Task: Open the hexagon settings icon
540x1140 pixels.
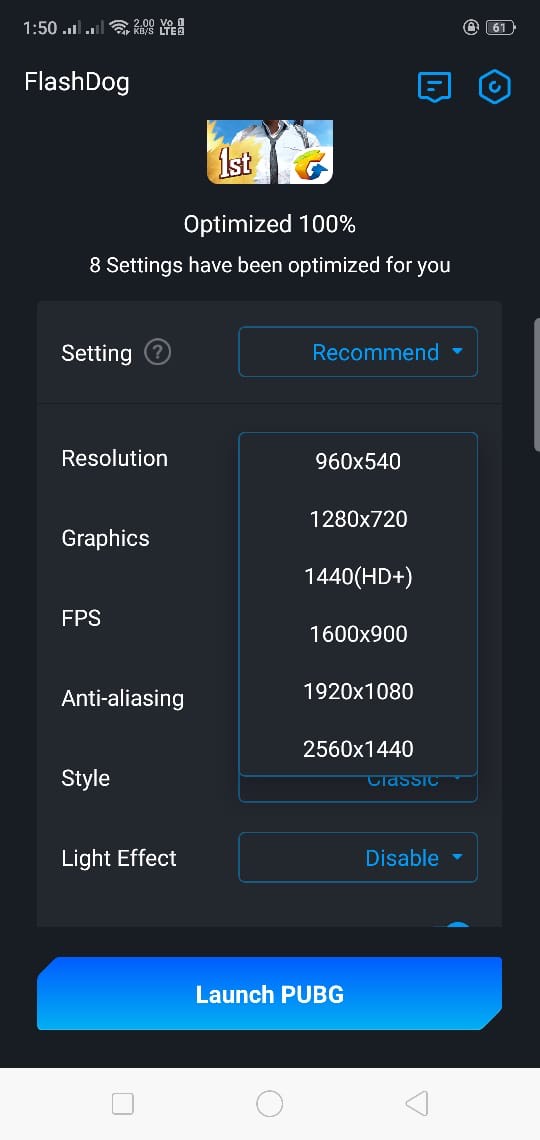Action: [495, 87]
